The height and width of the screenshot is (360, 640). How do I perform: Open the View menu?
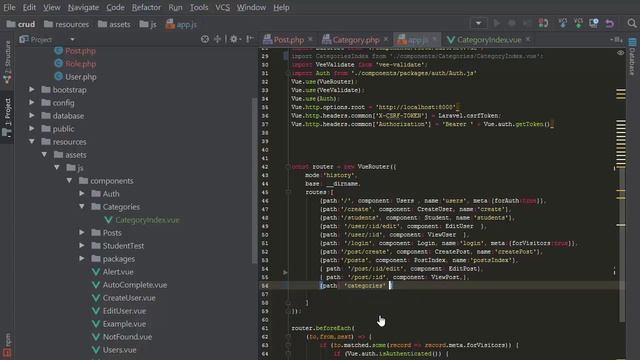coord(51,7)
